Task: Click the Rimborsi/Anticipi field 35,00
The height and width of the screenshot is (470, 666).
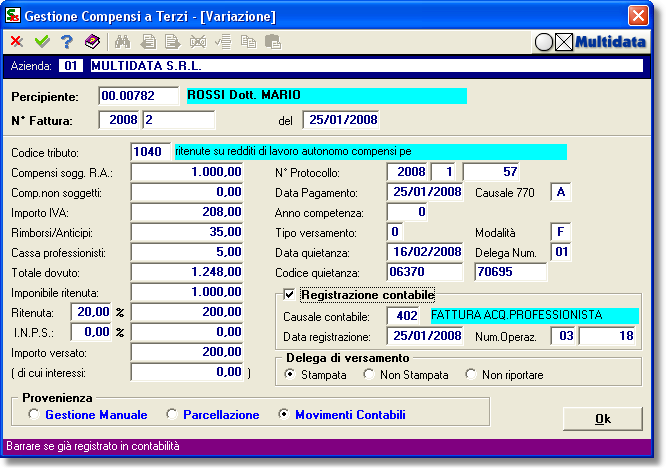Action: [187, 232]
